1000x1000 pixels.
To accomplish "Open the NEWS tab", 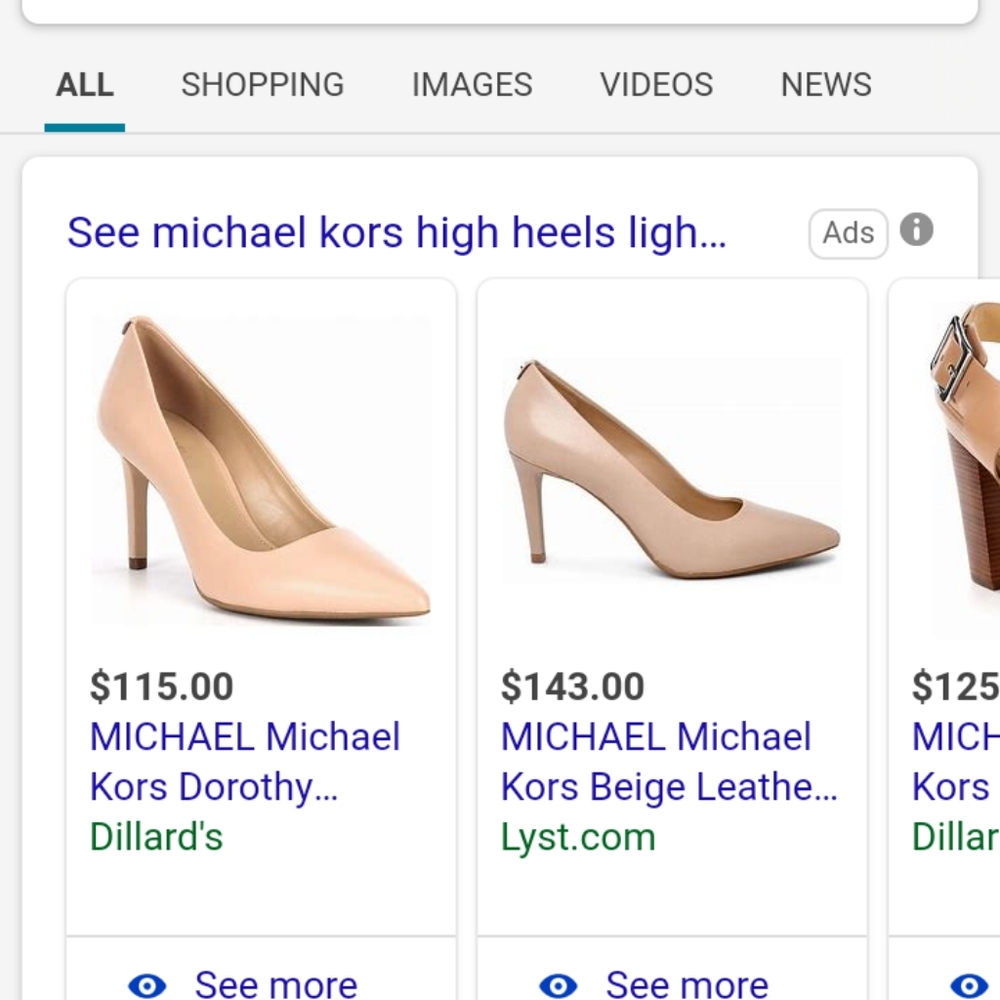I will pyautogui.click(x=826, y=85).
